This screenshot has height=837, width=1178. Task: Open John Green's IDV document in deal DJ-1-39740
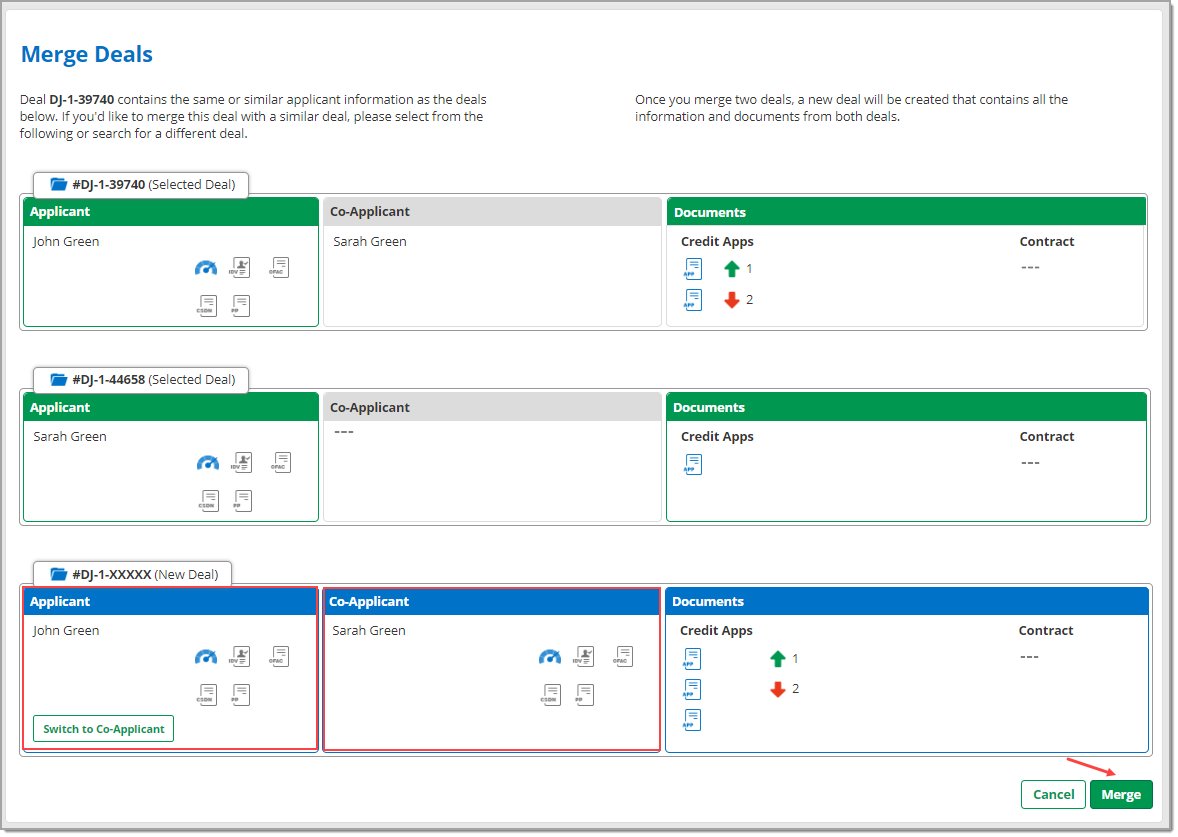pos(240,267)
